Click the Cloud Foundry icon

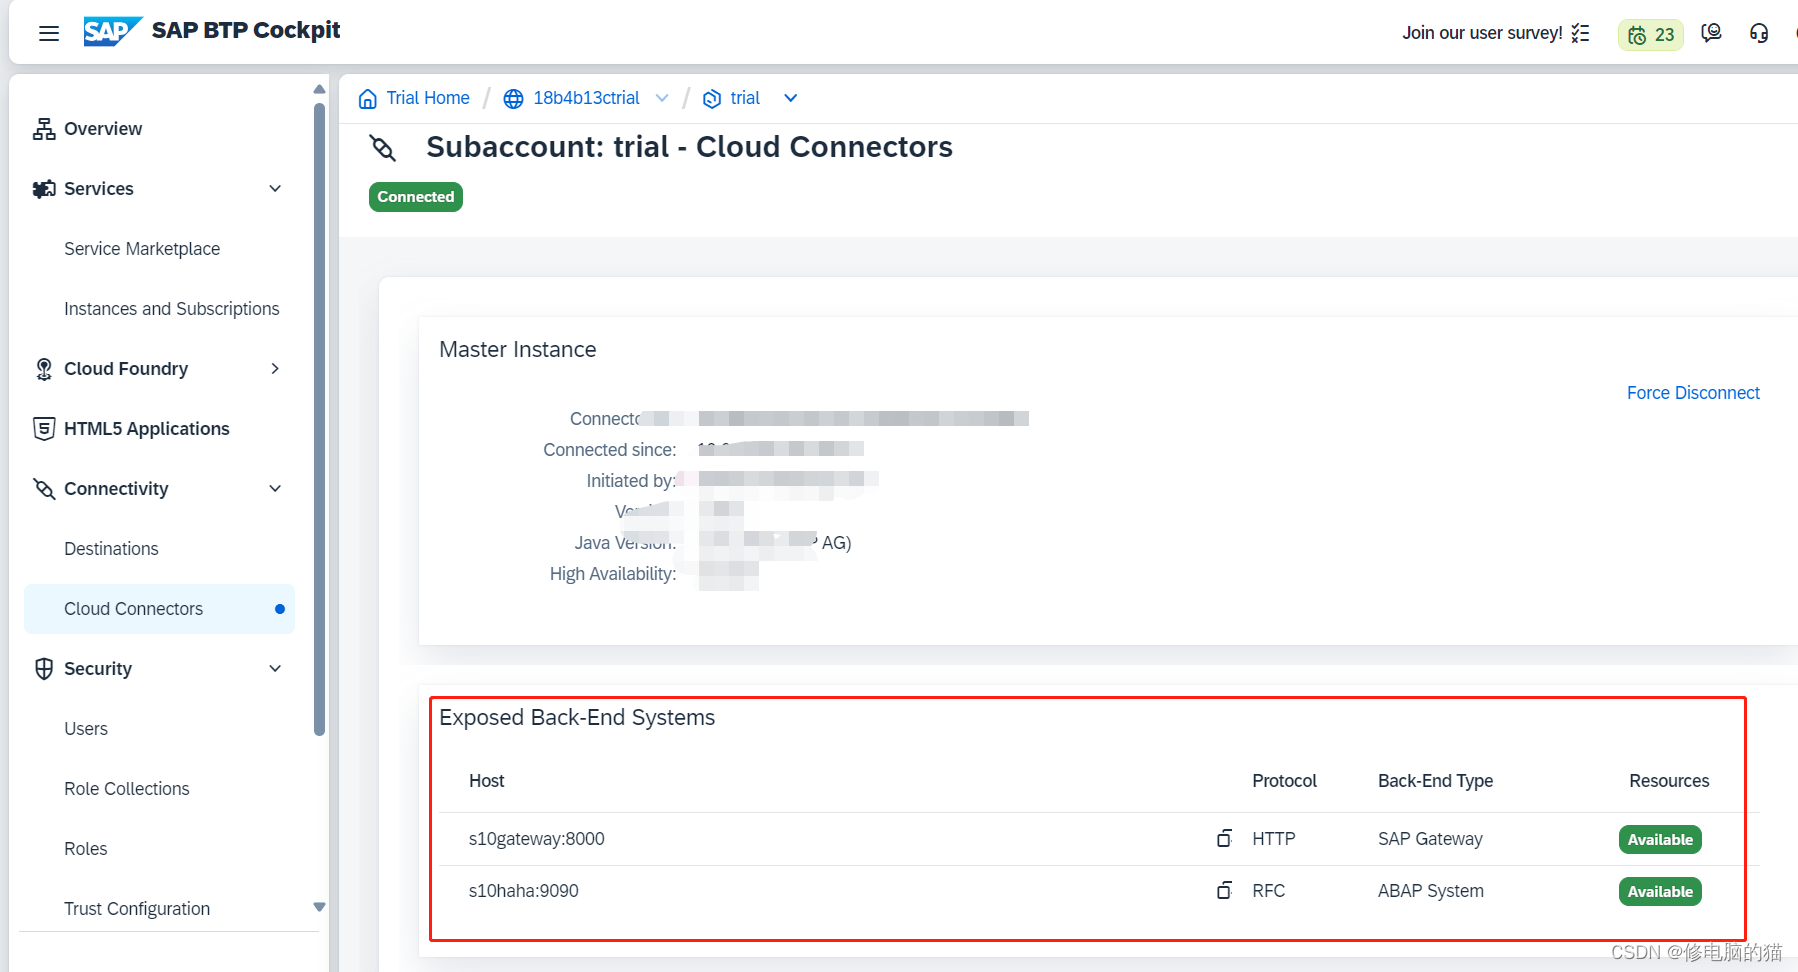44,369
